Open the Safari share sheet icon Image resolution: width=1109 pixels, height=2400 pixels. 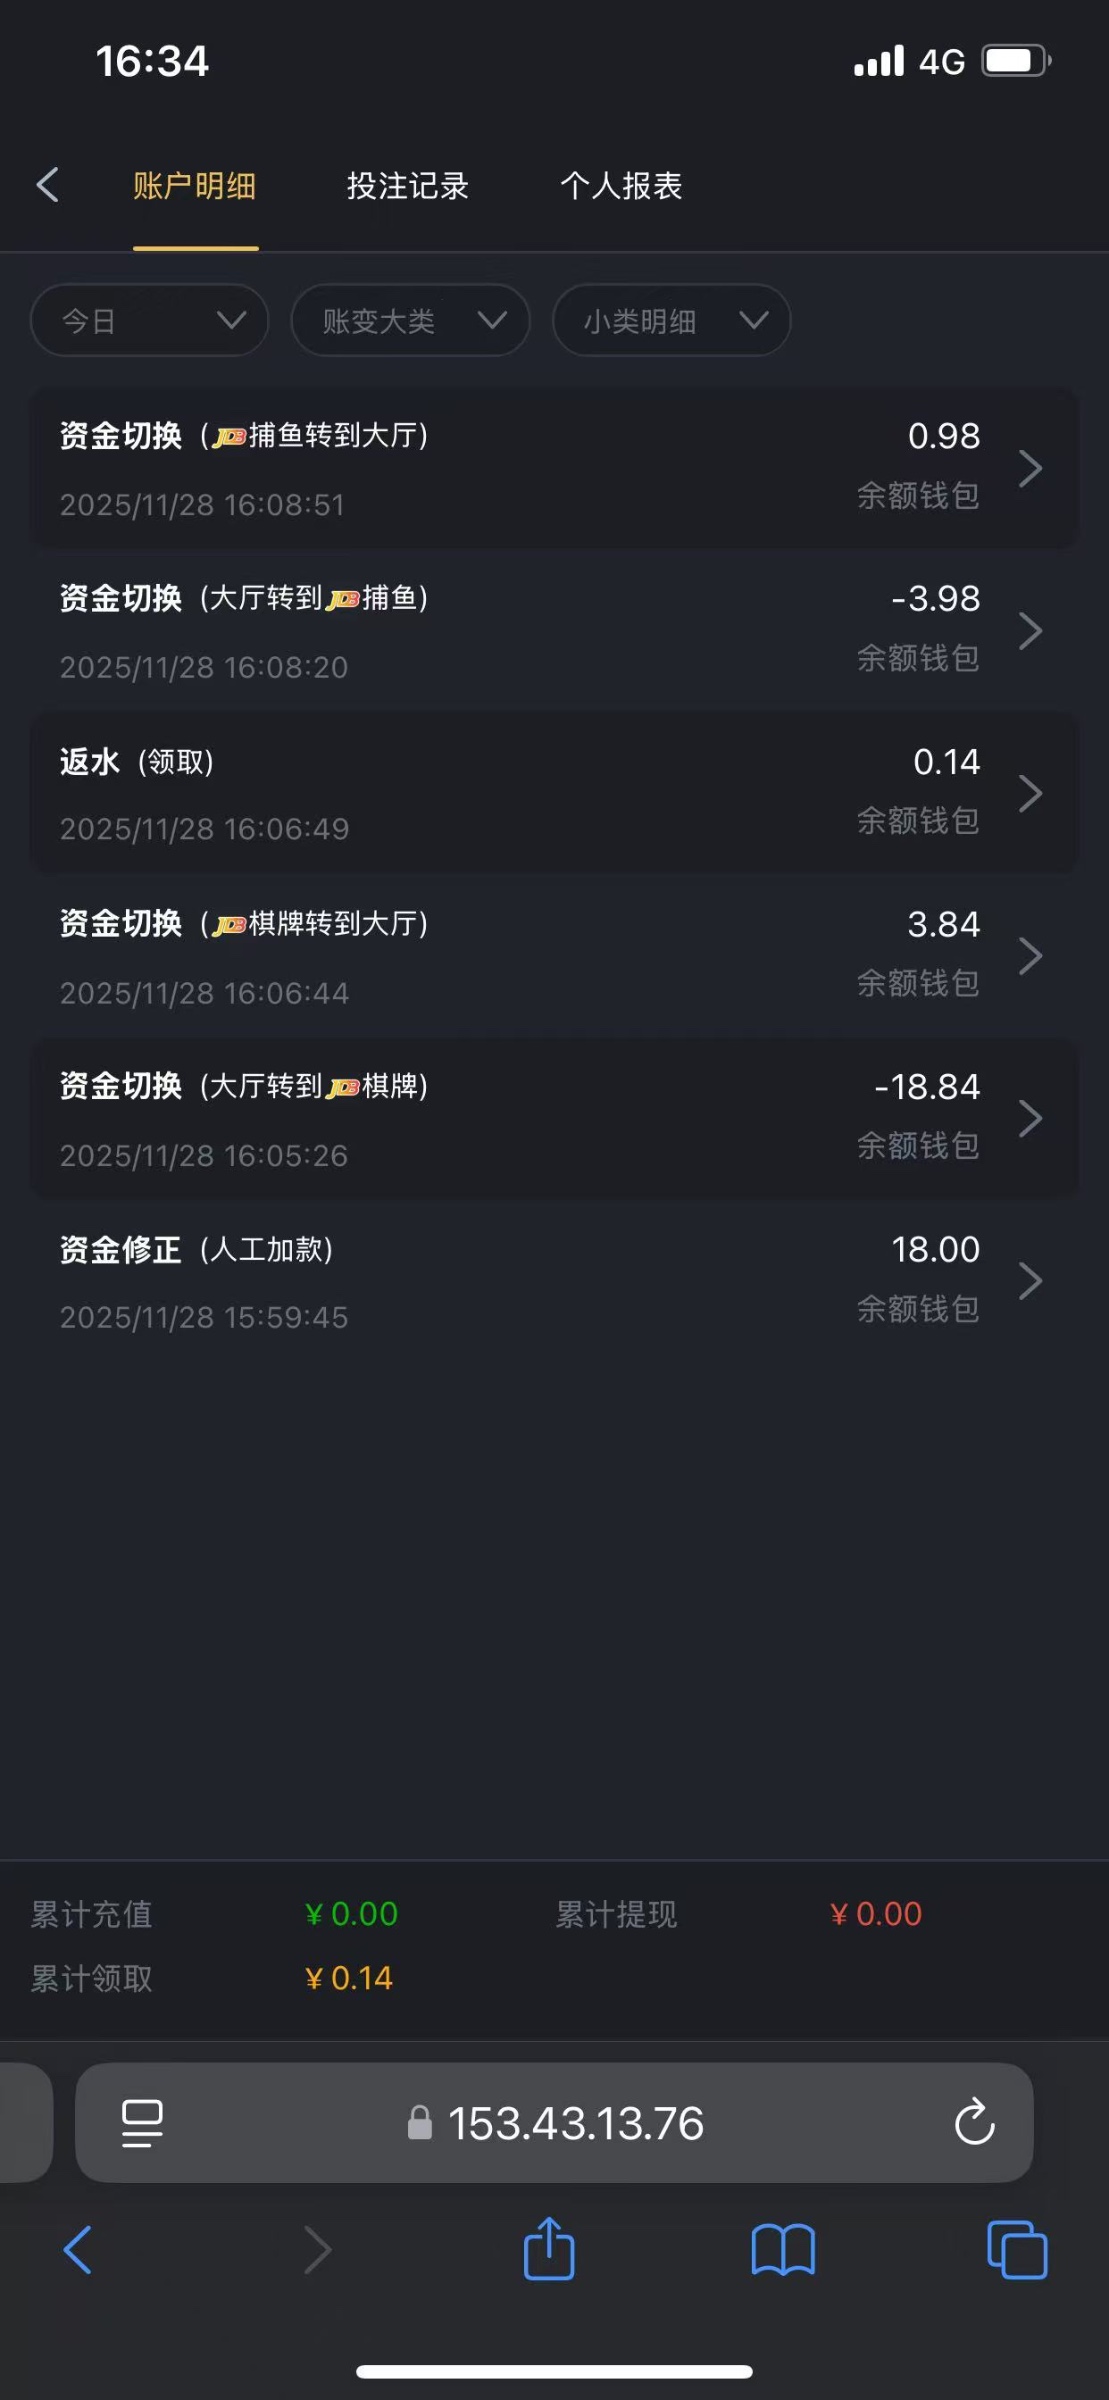click(x=549, y=2249)
